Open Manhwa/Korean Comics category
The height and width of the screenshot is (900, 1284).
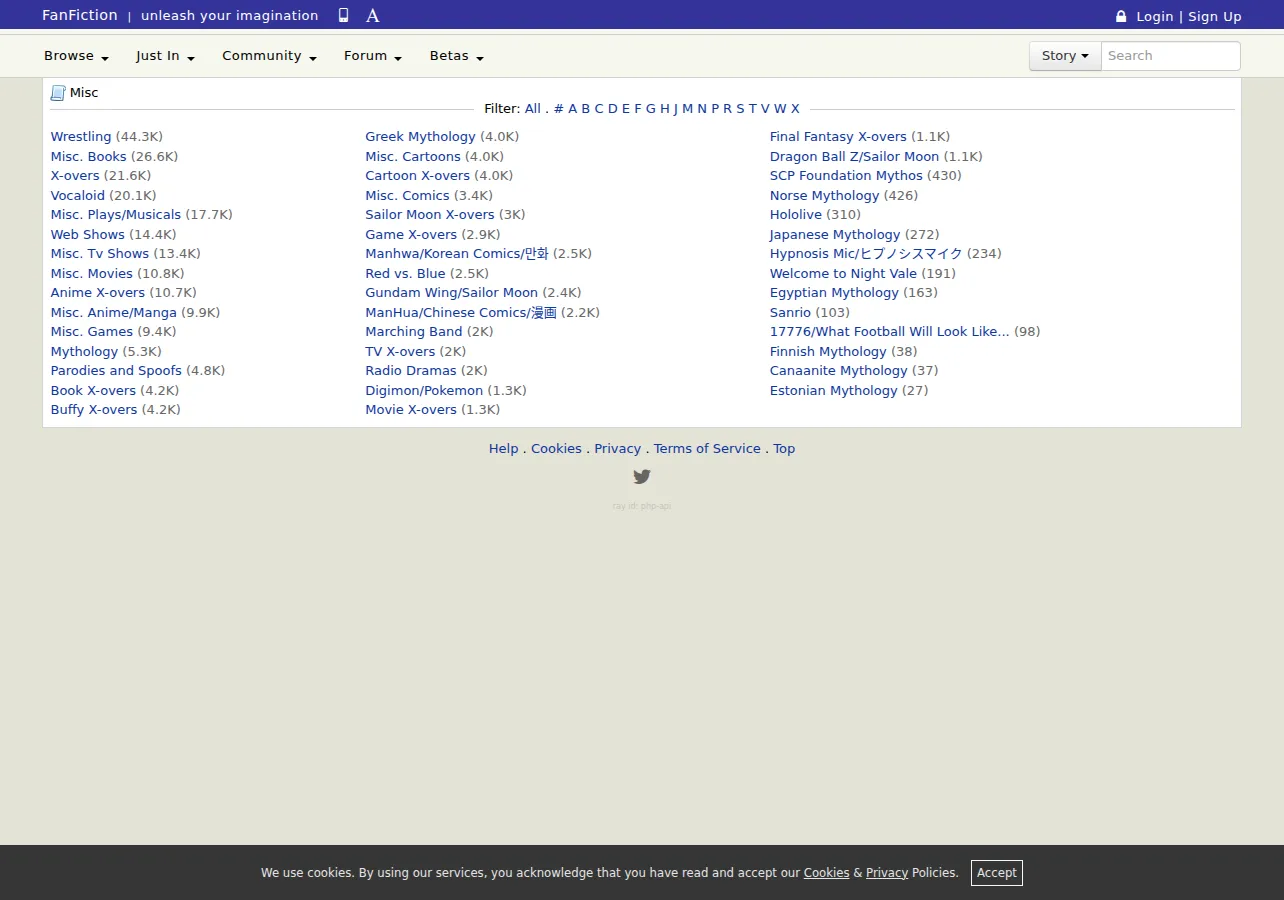pyautogui.click(x=457, y=254)
